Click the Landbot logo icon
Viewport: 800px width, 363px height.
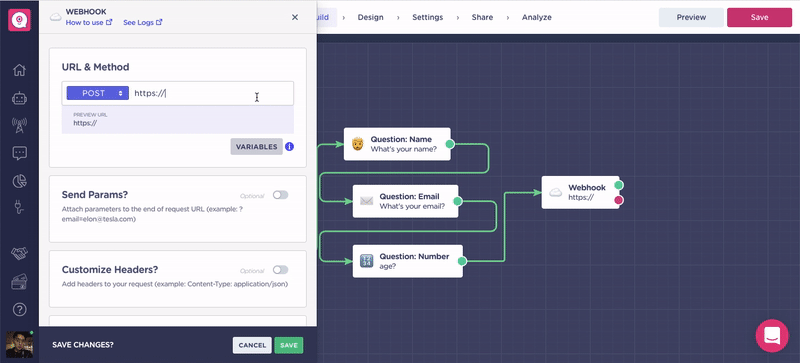tap(19, 20)
